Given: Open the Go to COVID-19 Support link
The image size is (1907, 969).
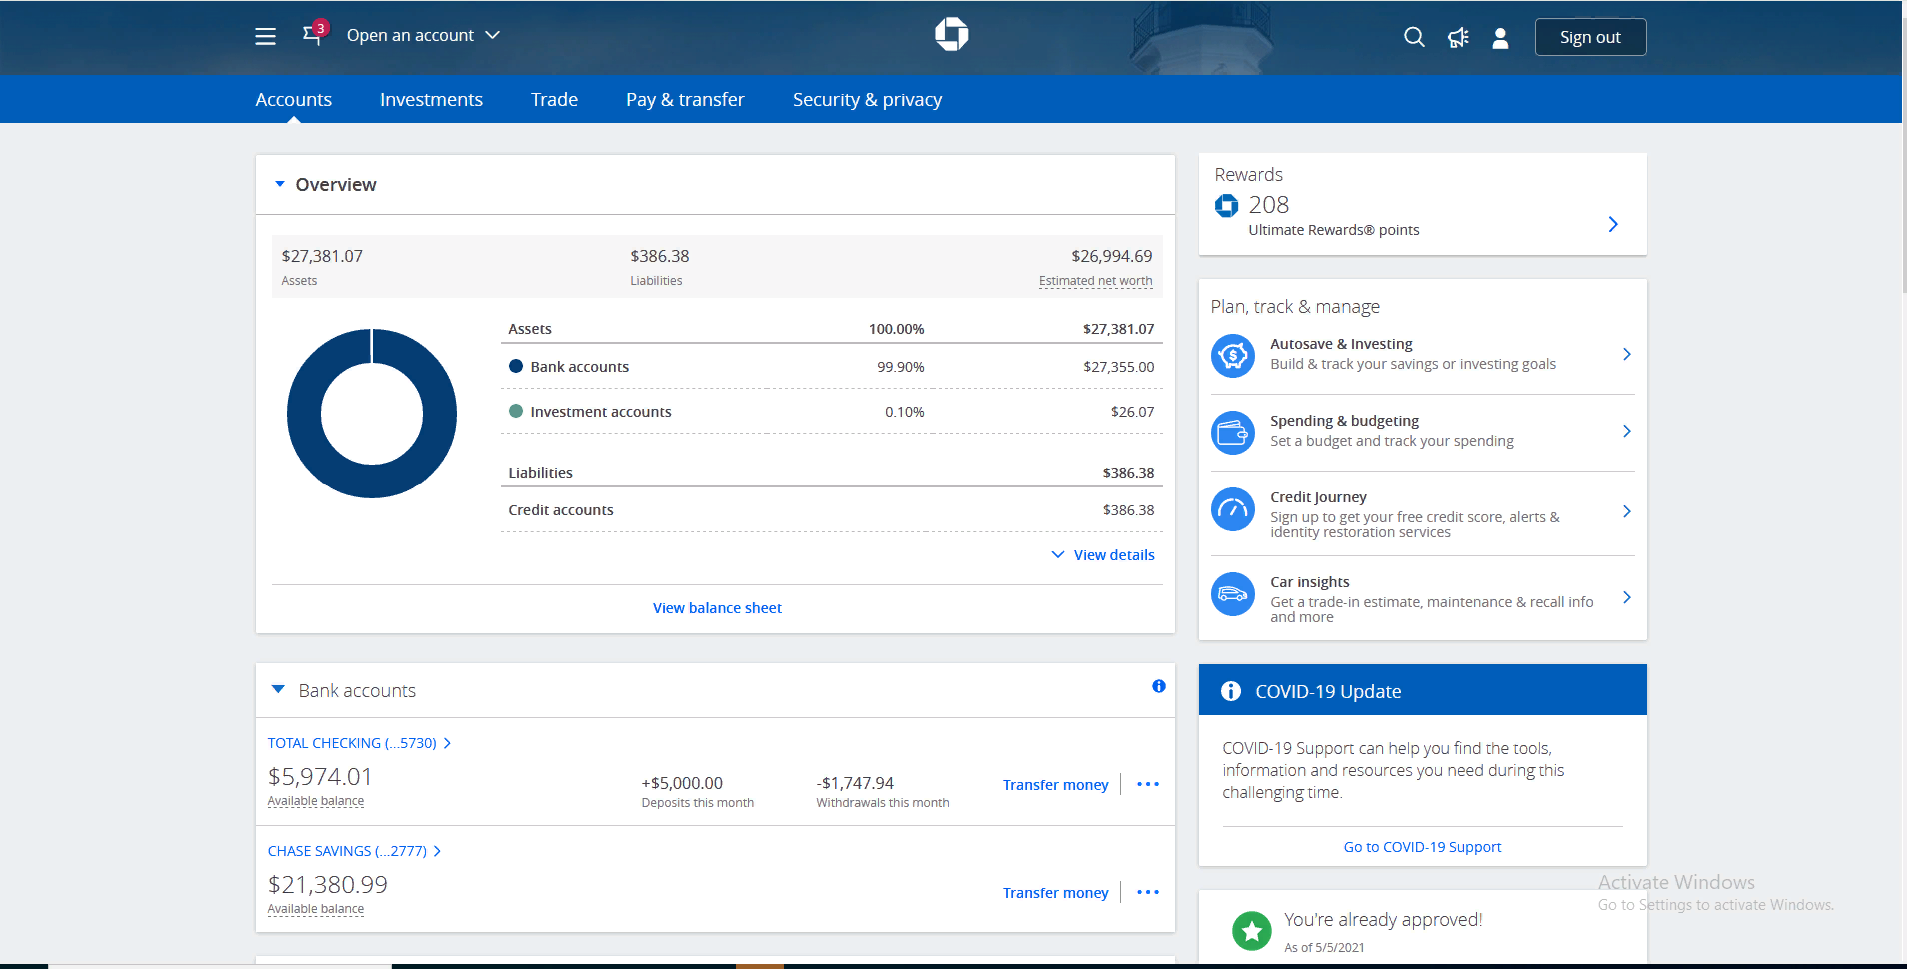Looking at the screenshot, I should click(x=1421, y=847).
